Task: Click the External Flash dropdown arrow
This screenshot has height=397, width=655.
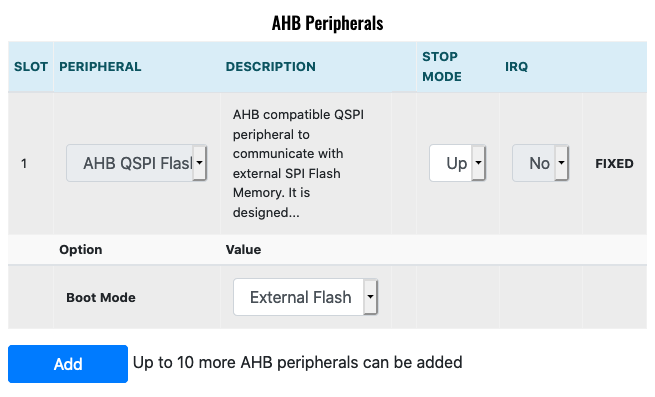Action: tap(371, 297)
